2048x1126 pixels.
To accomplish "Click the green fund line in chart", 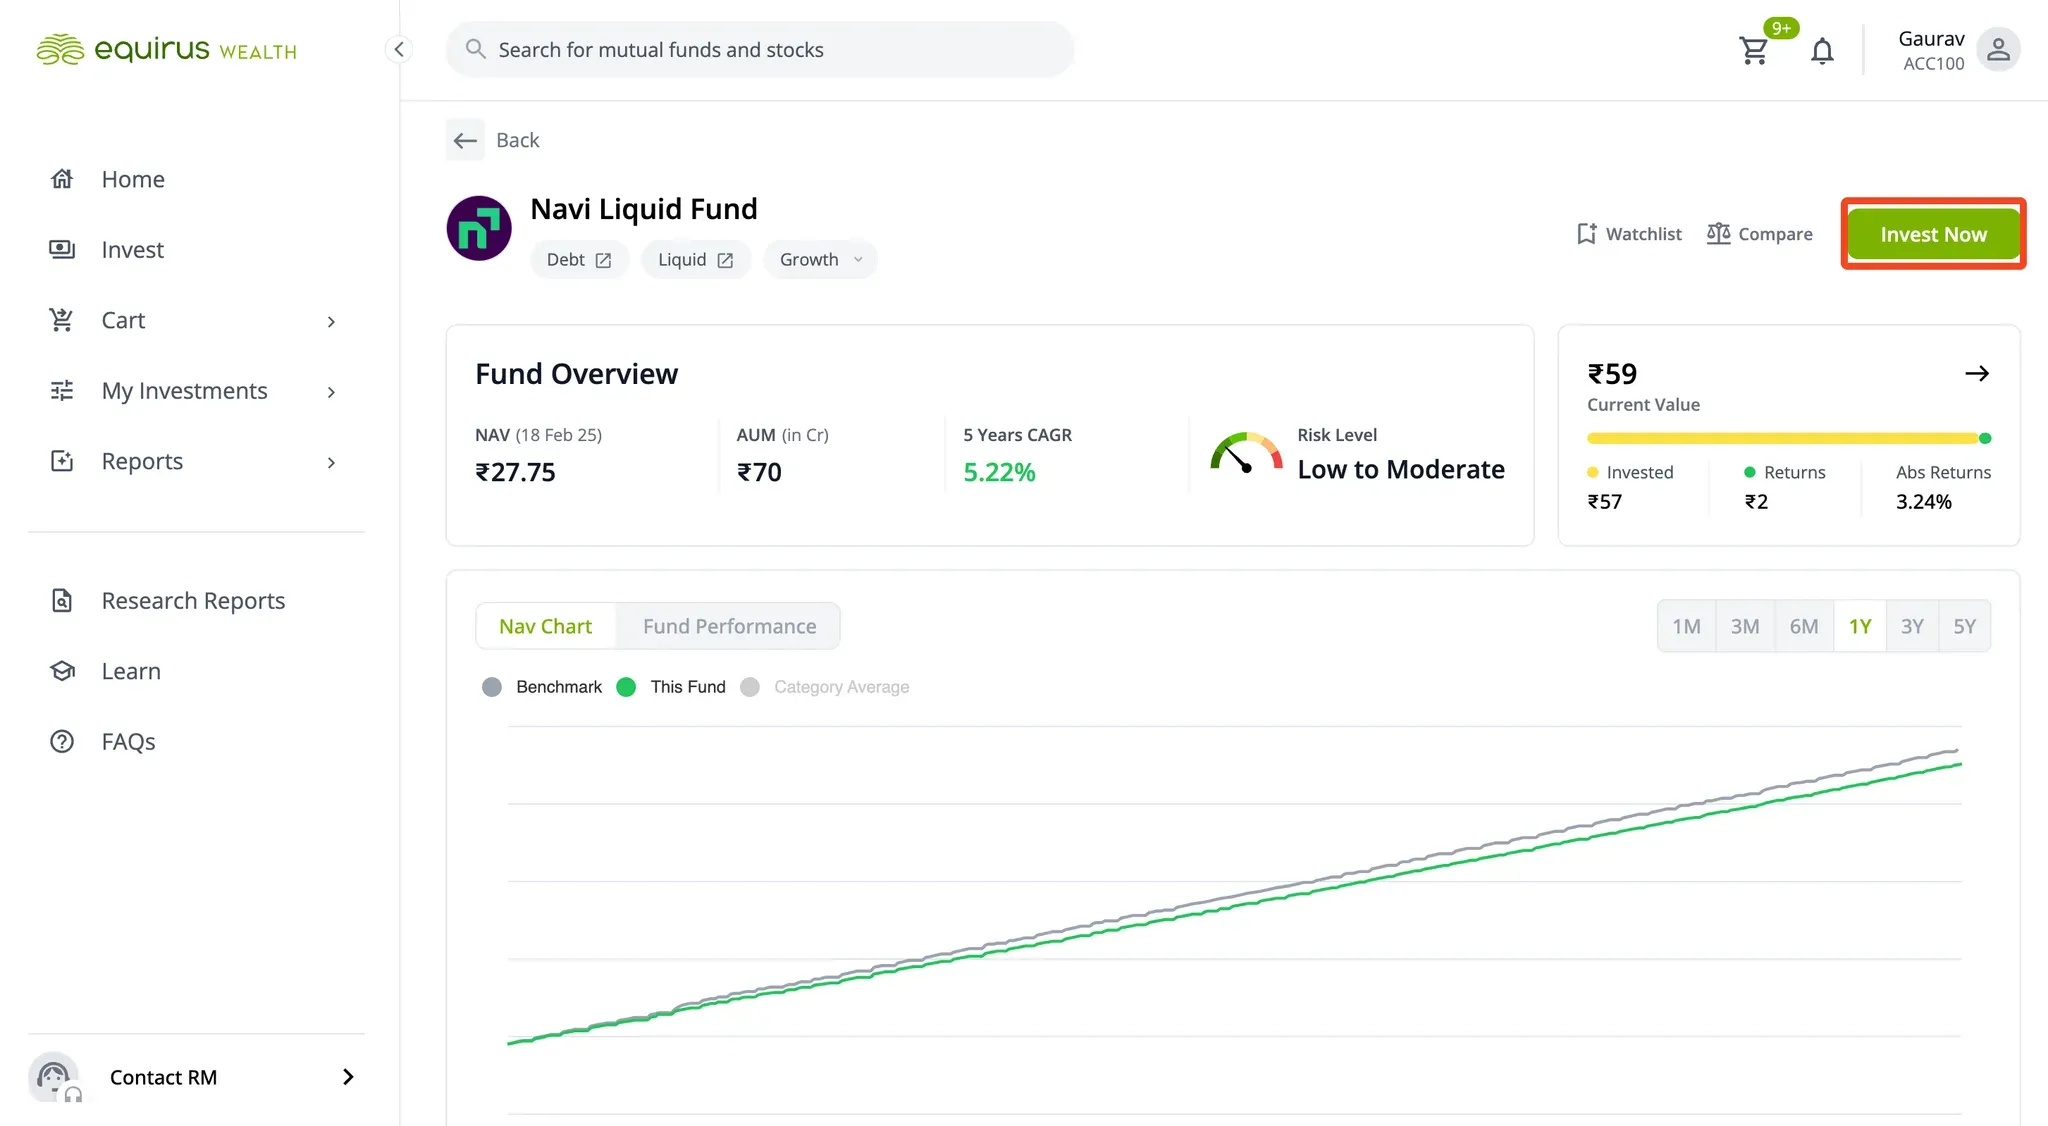I will click(1235, 905).
